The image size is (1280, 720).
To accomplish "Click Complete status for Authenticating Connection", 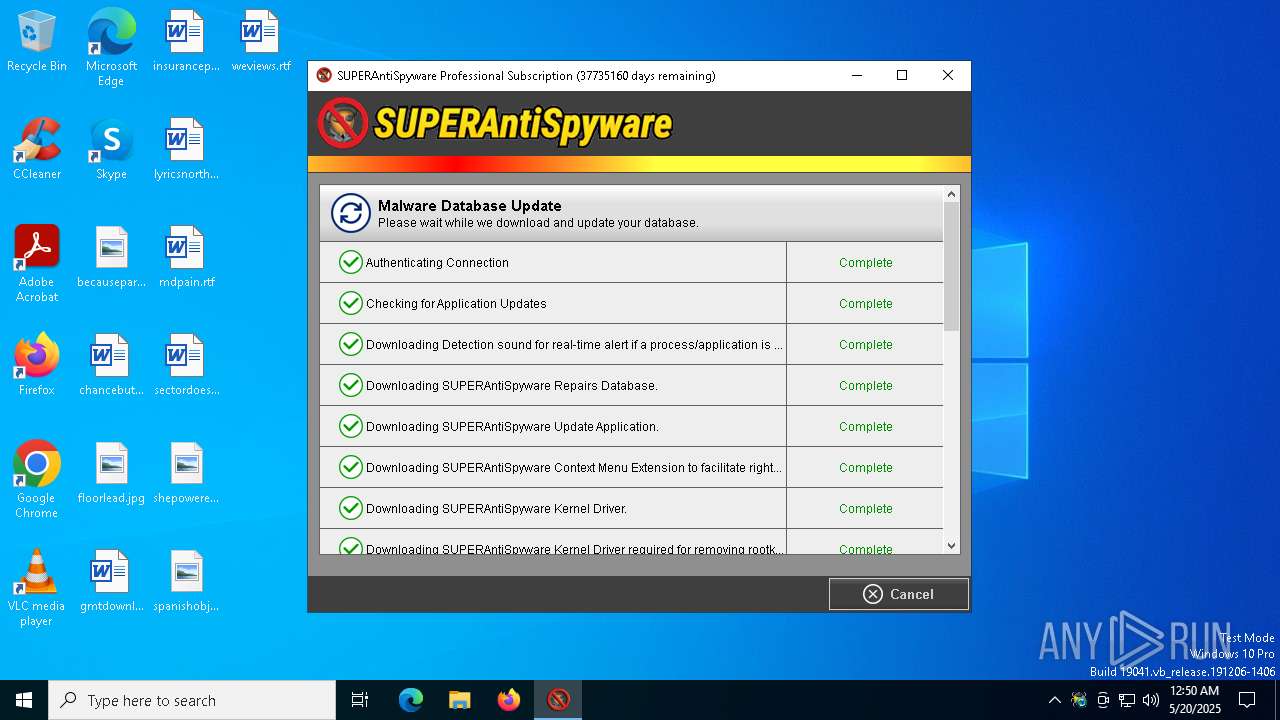I will 865,263.
